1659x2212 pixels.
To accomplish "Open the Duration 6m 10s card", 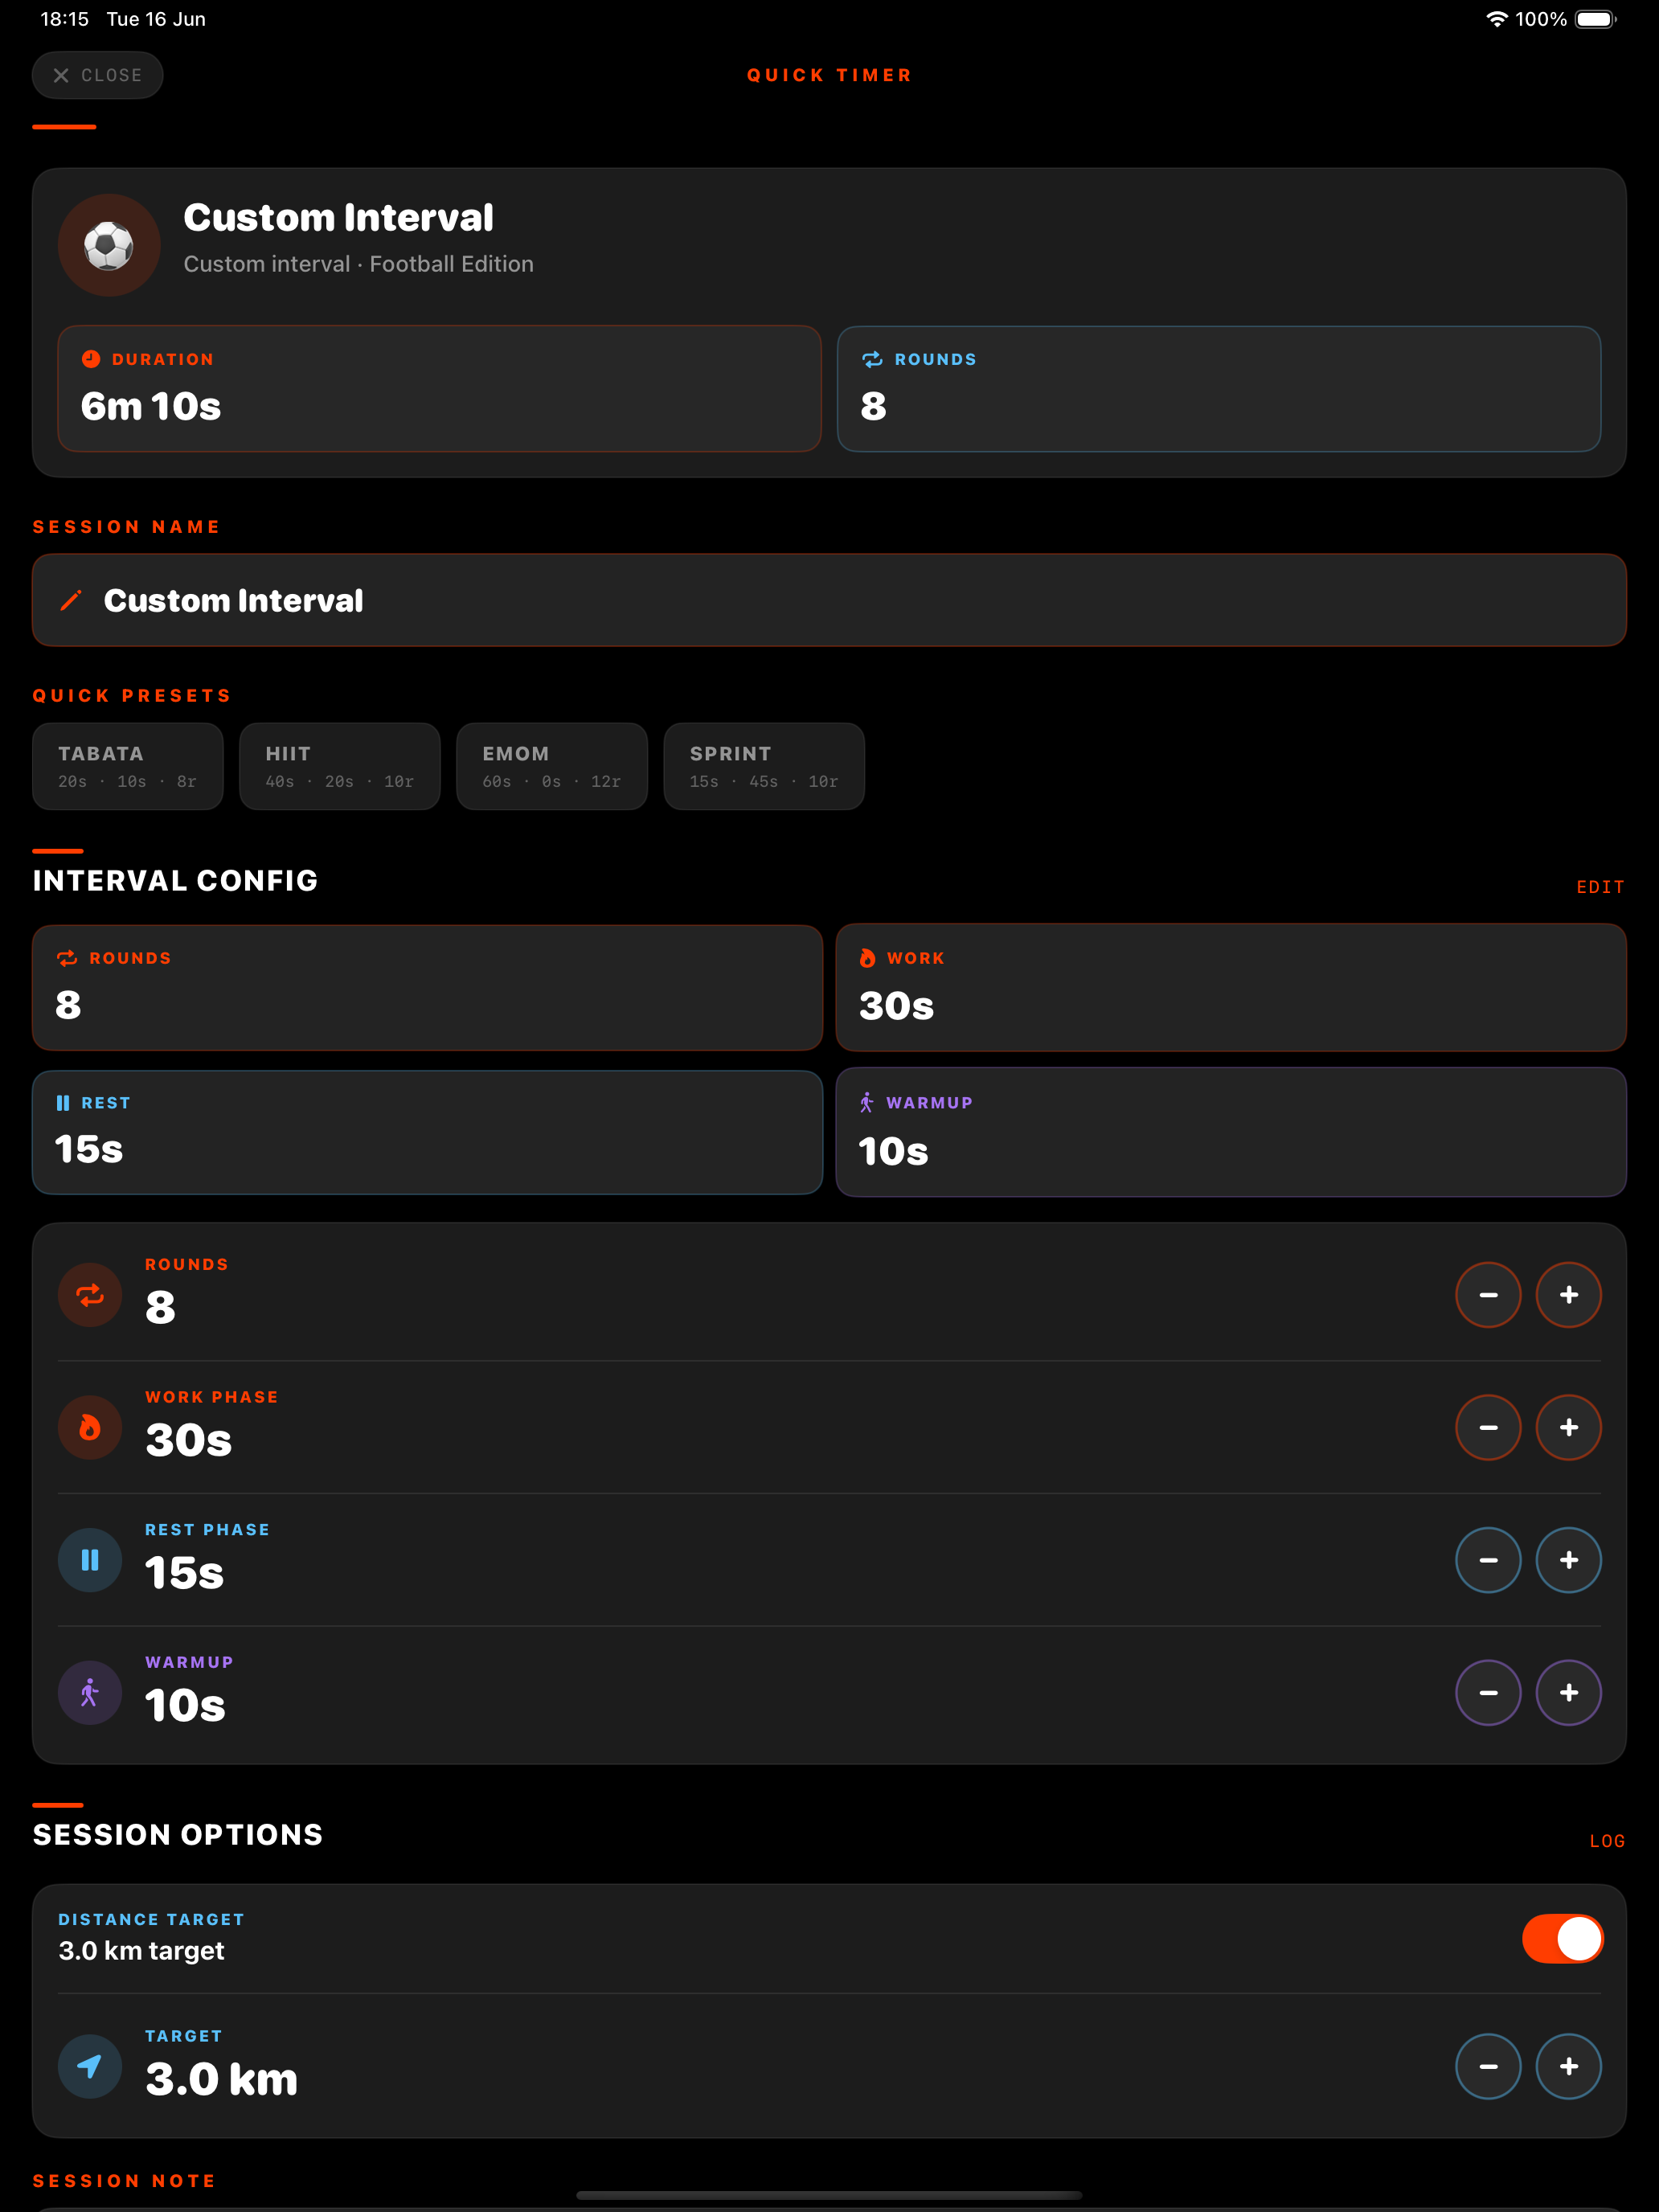I will [439, 389].
